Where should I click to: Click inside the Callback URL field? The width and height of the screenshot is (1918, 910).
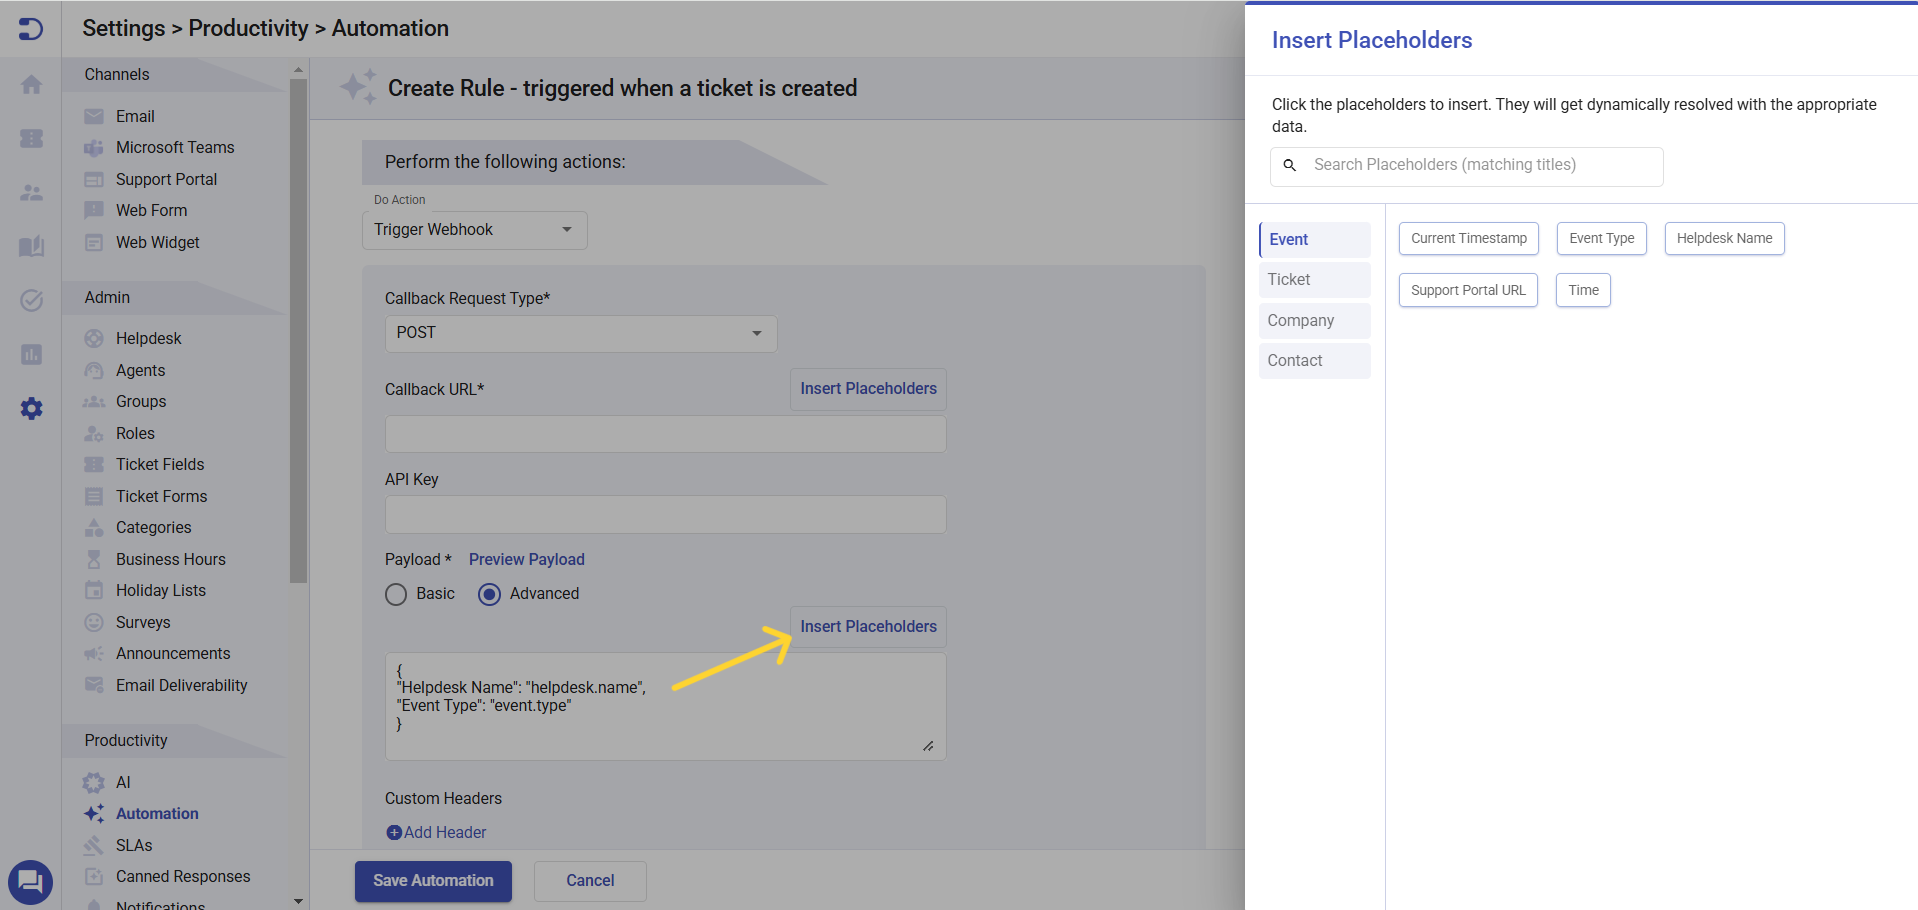[x=665, y=433]
